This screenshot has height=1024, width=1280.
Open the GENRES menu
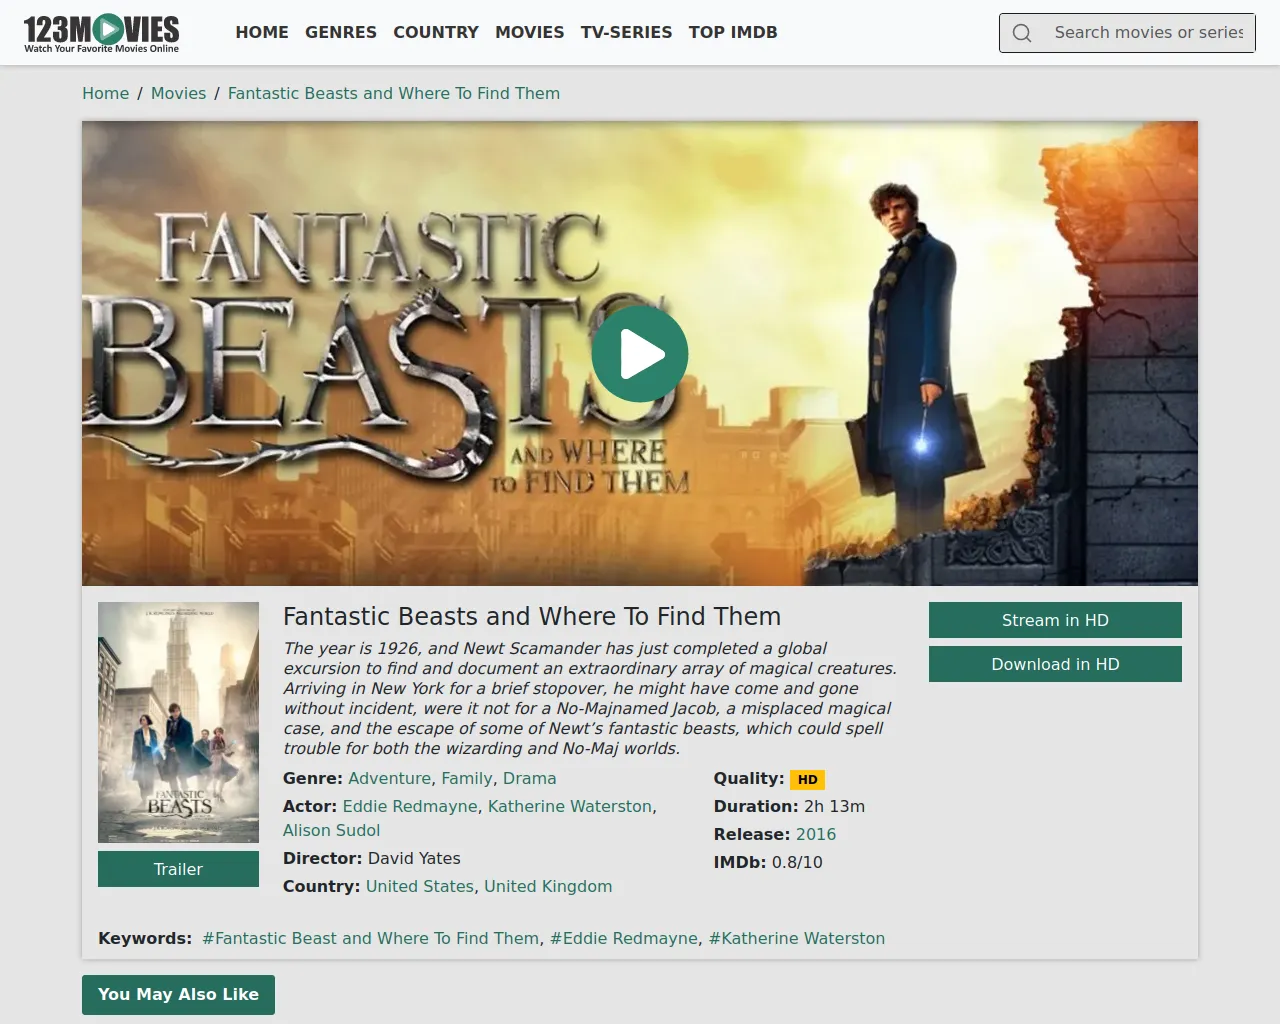[341, 32]
